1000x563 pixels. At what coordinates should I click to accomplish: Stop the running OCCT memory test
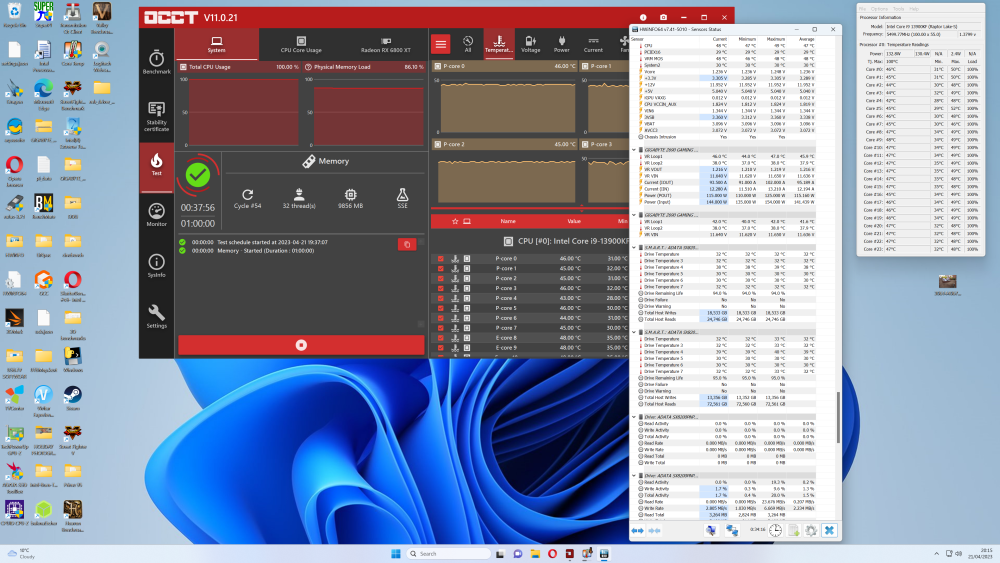[301, 345]
